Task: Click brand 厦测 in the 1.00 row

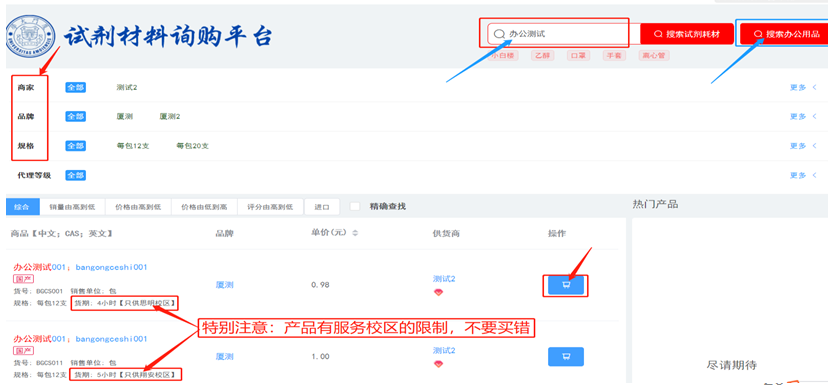Action: (224, 357)
